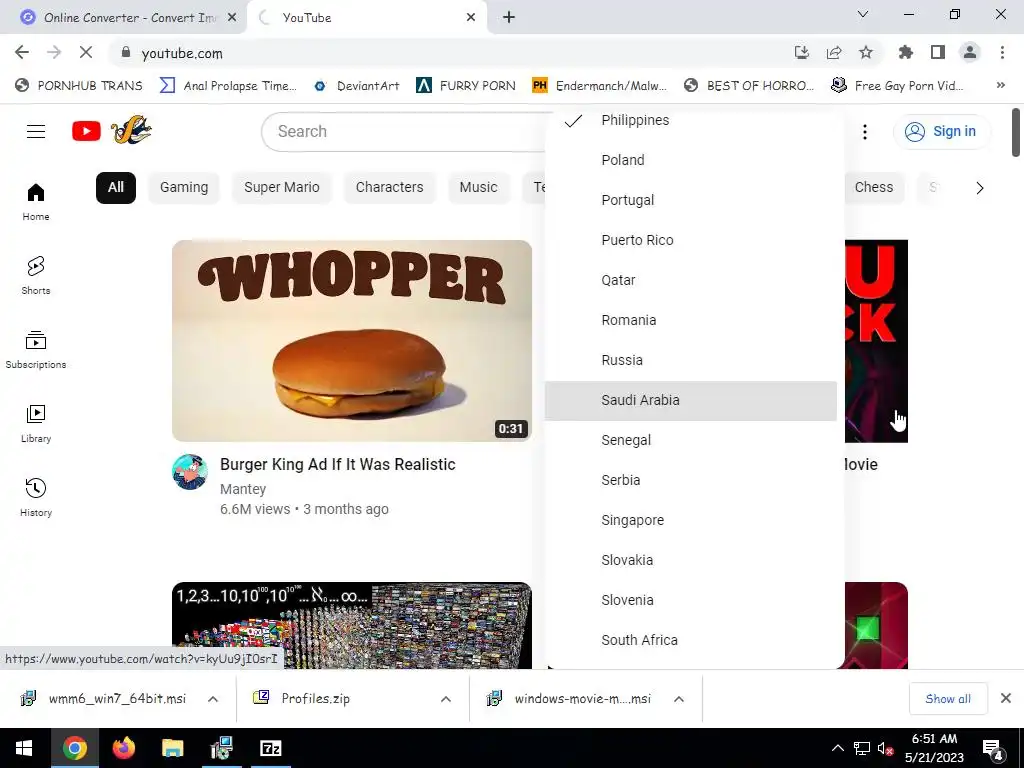Choose Saudi Arabia in the location list
The image size is (1024, 768).
click(691, 400)
